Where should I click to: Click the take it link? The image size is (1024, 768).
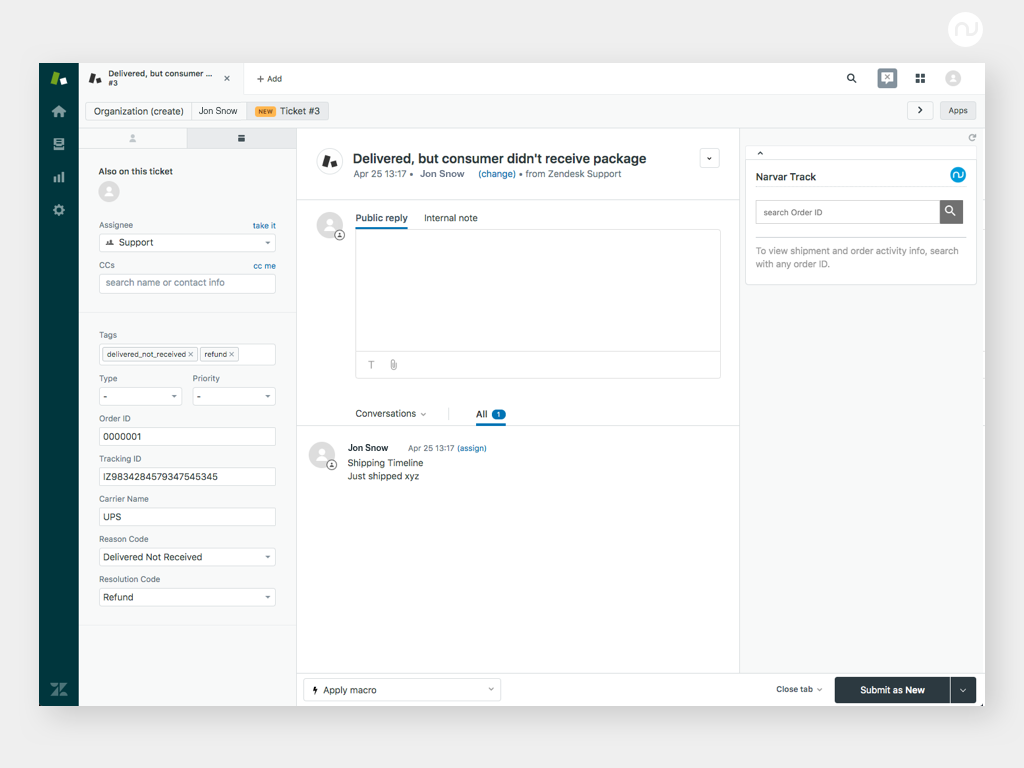pyautogui.click(x=264, y=226)
